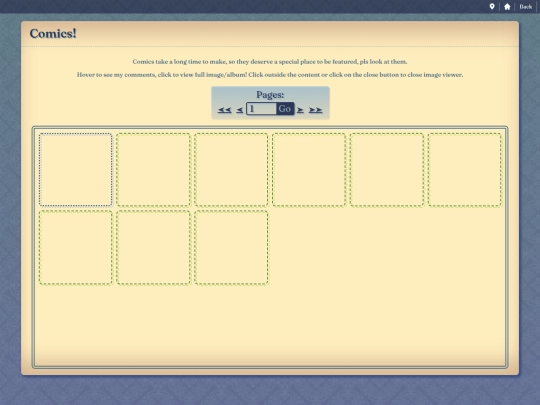Viewport: 540px width, 405px height.
Task: Go to next page with single-right arrow
Action: (x=300, y=110)
